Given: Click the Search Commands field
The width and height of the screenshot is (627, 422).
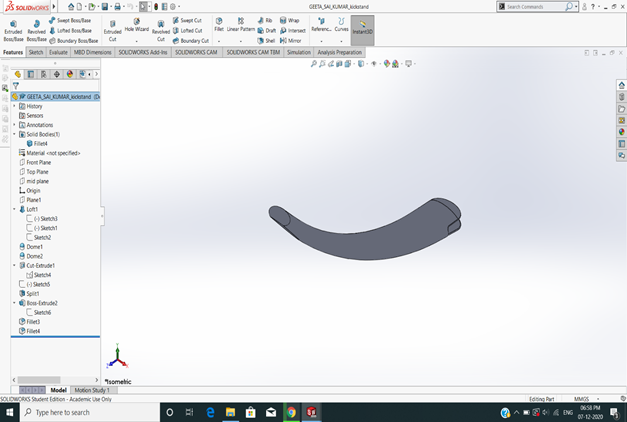Looking at the screenshot, I should pyautogui.click(x=536, y=7).
